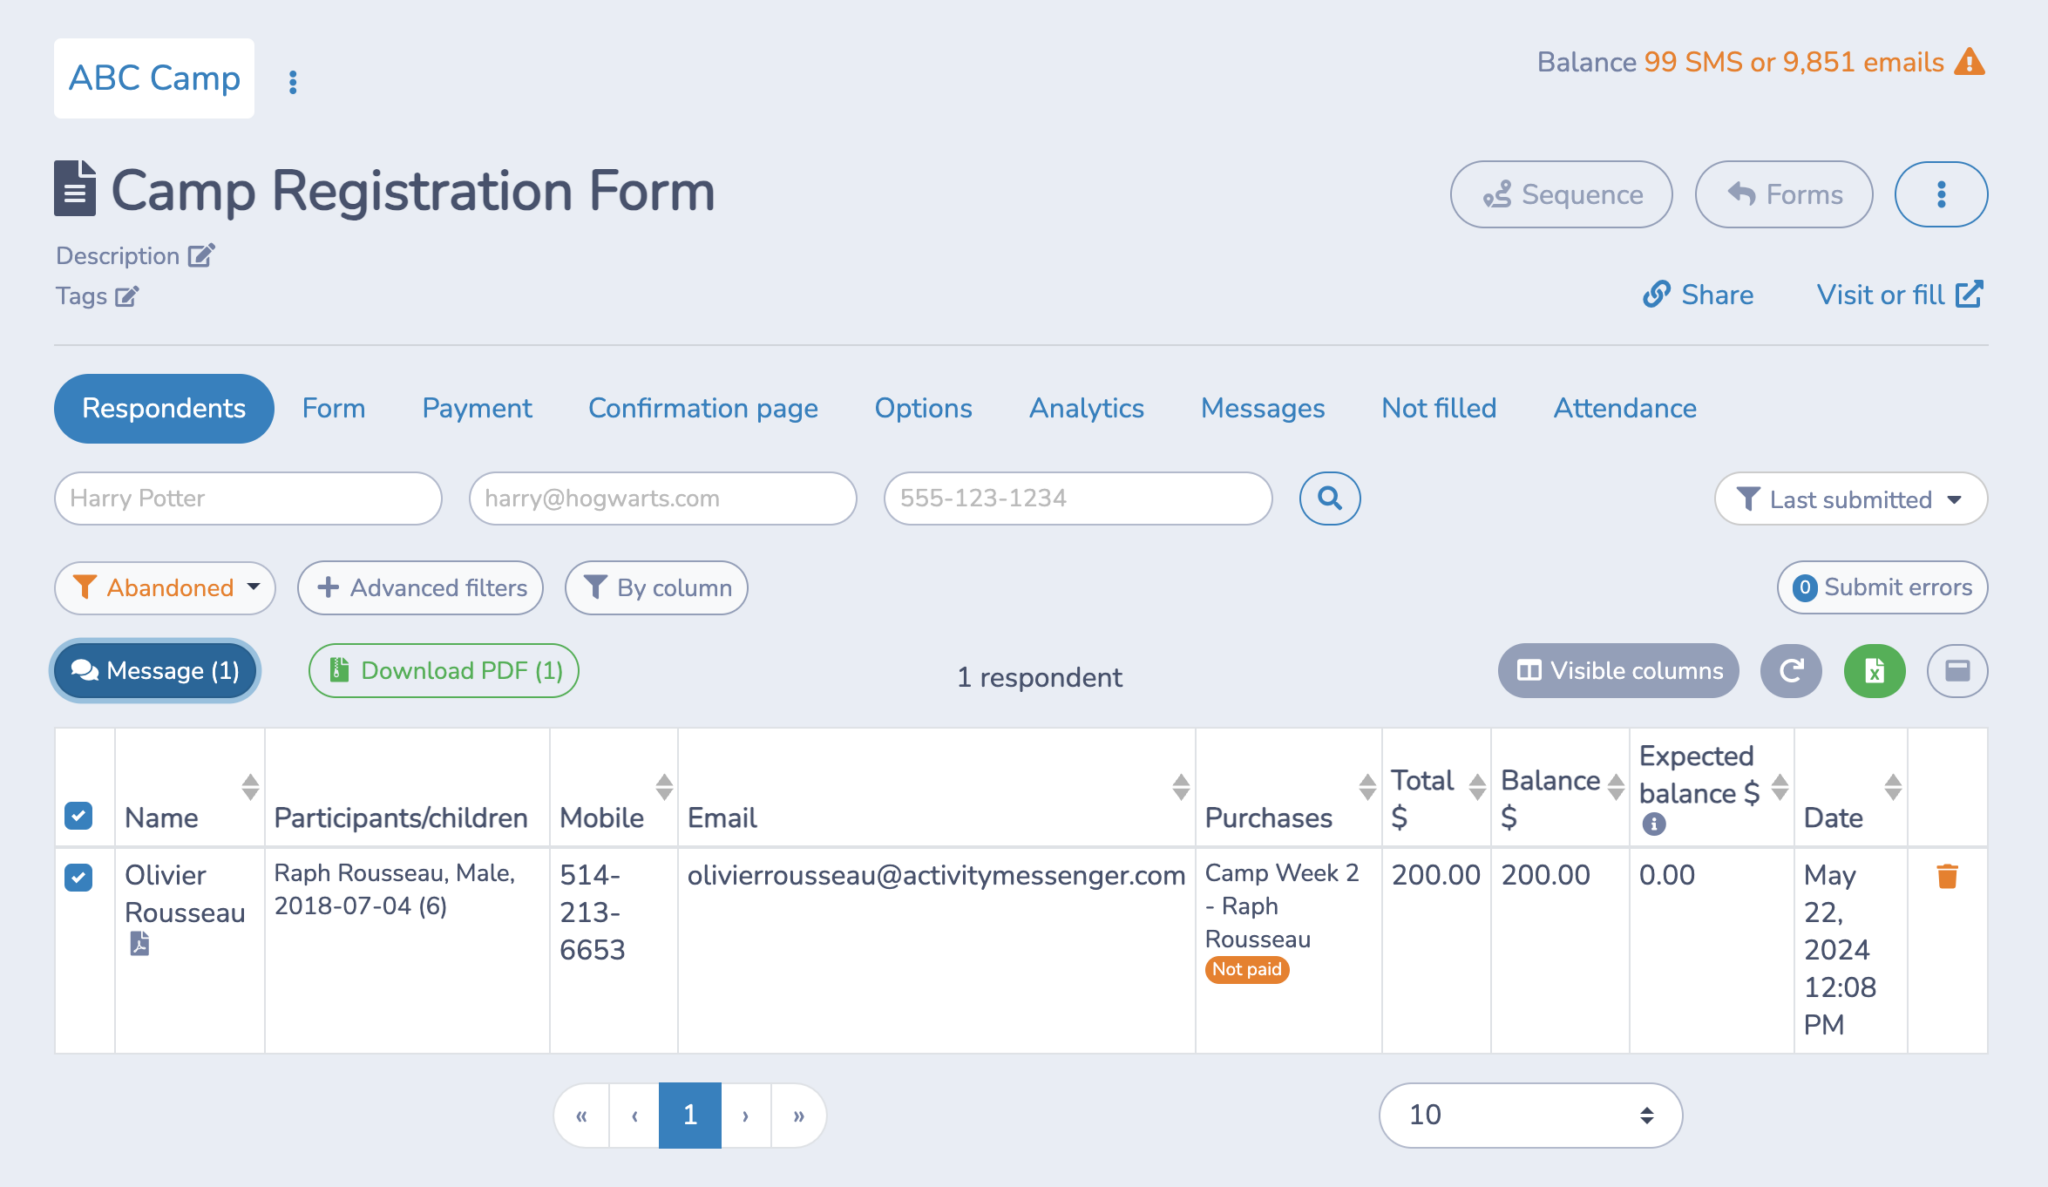Screen dimensions: 2048x1187
Task: Open the Messages tab
Action: [1262, 408]
